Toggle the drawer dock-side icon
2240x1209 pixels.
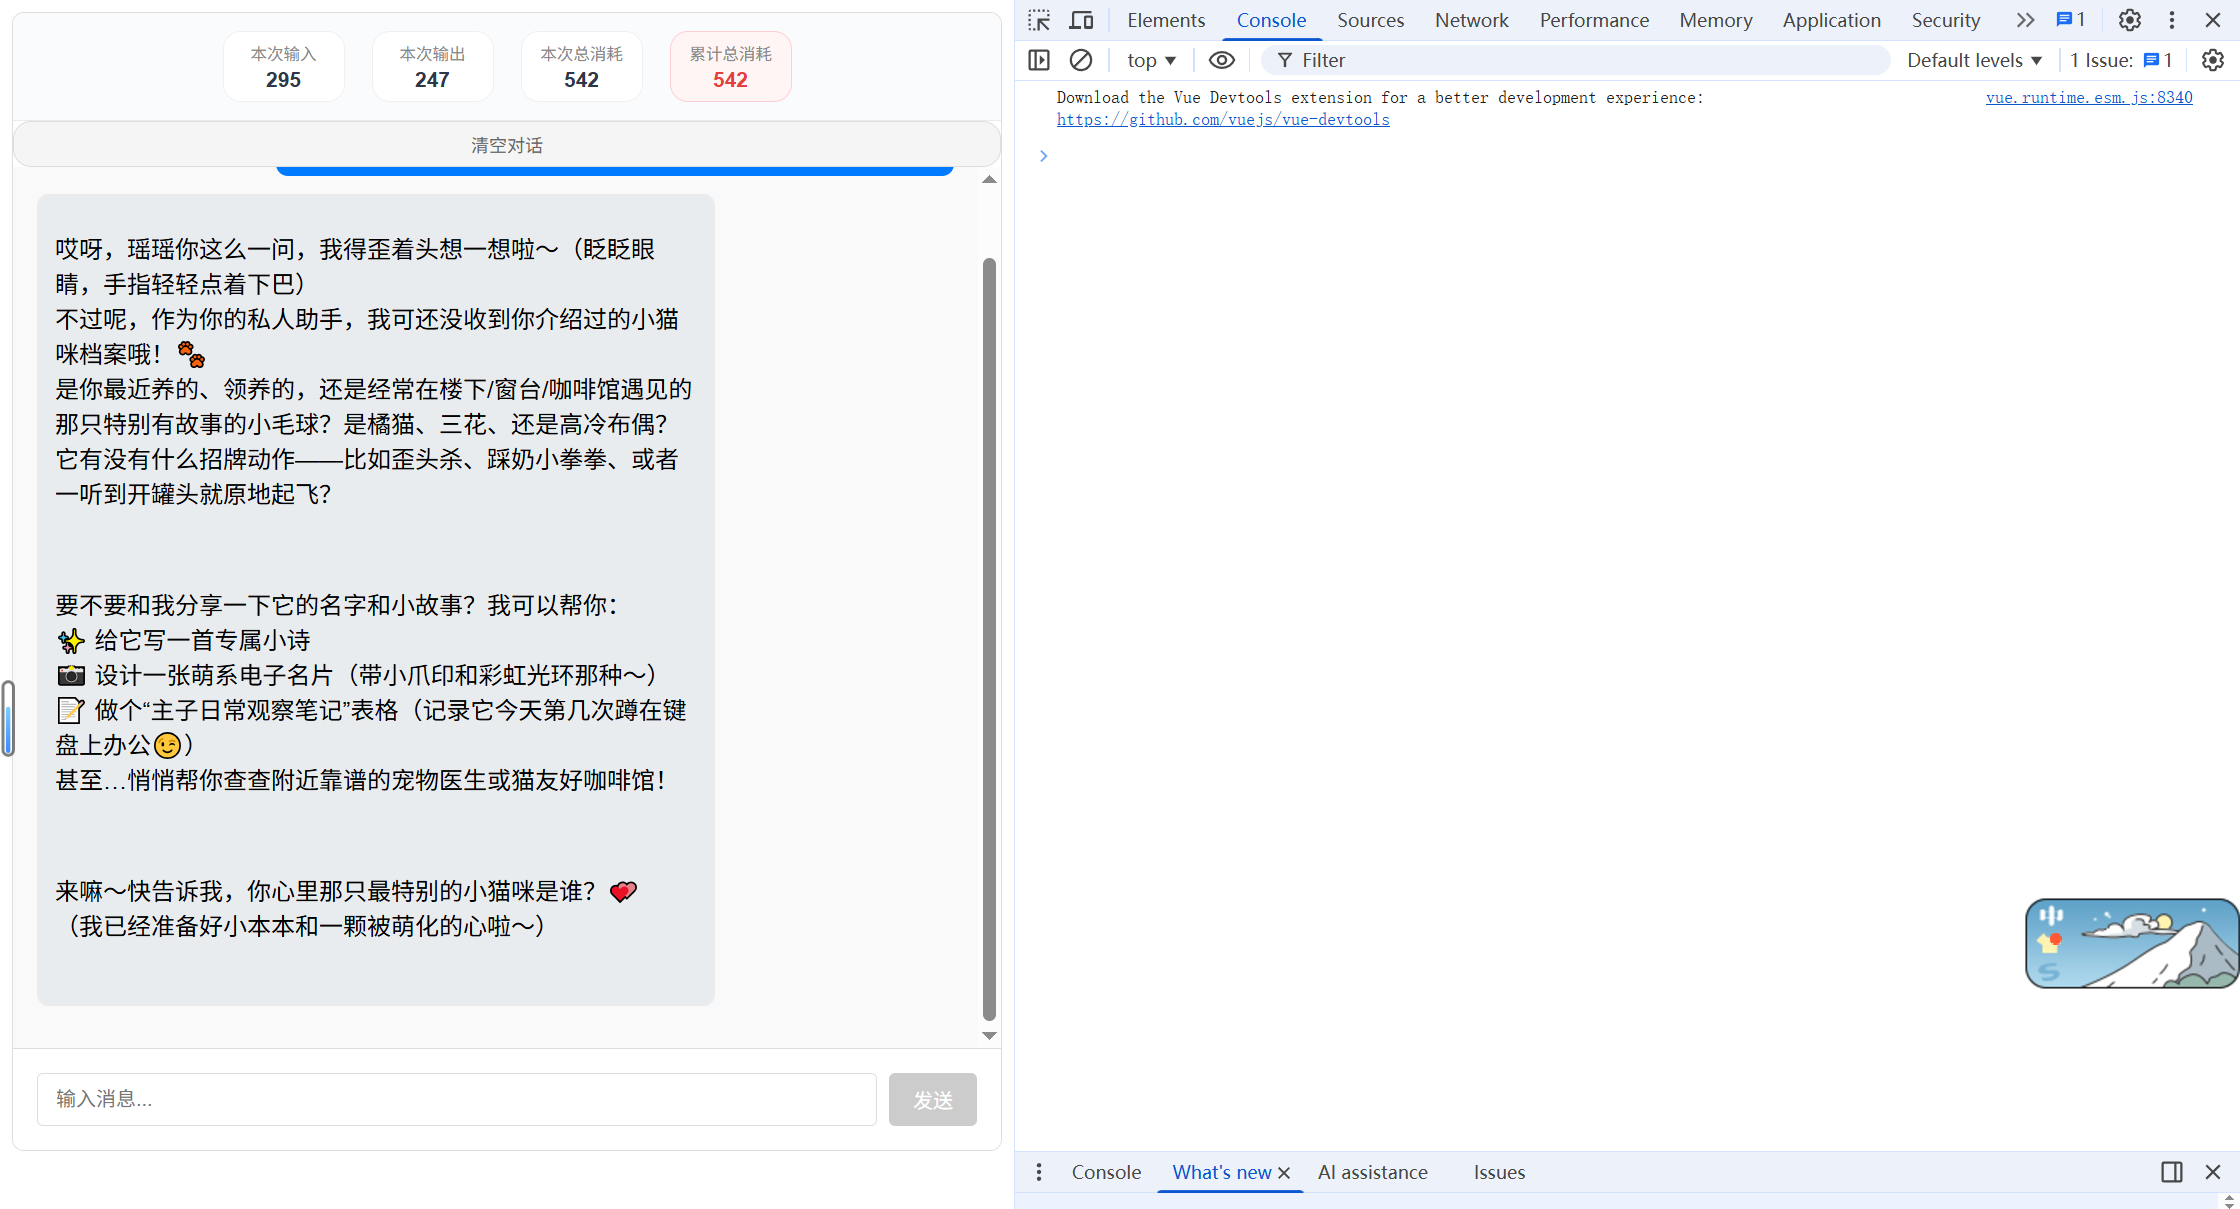(2172, 1172)
